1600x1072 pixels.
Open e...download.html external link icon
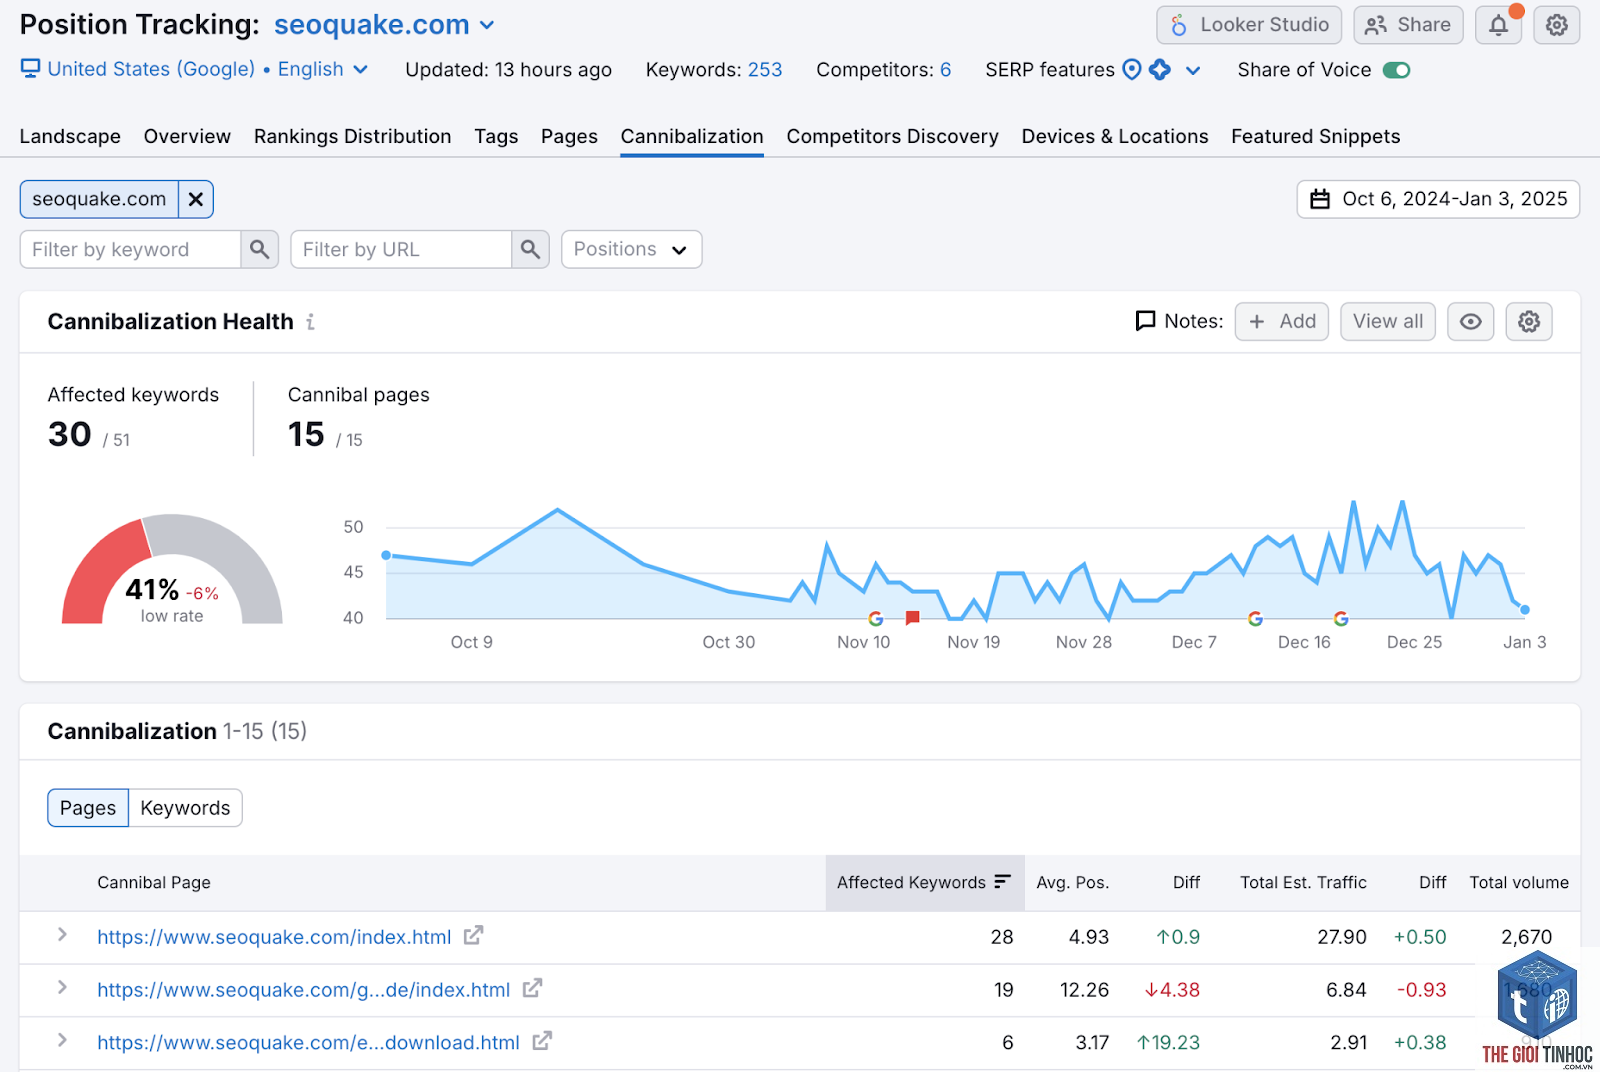point(542,1041)
